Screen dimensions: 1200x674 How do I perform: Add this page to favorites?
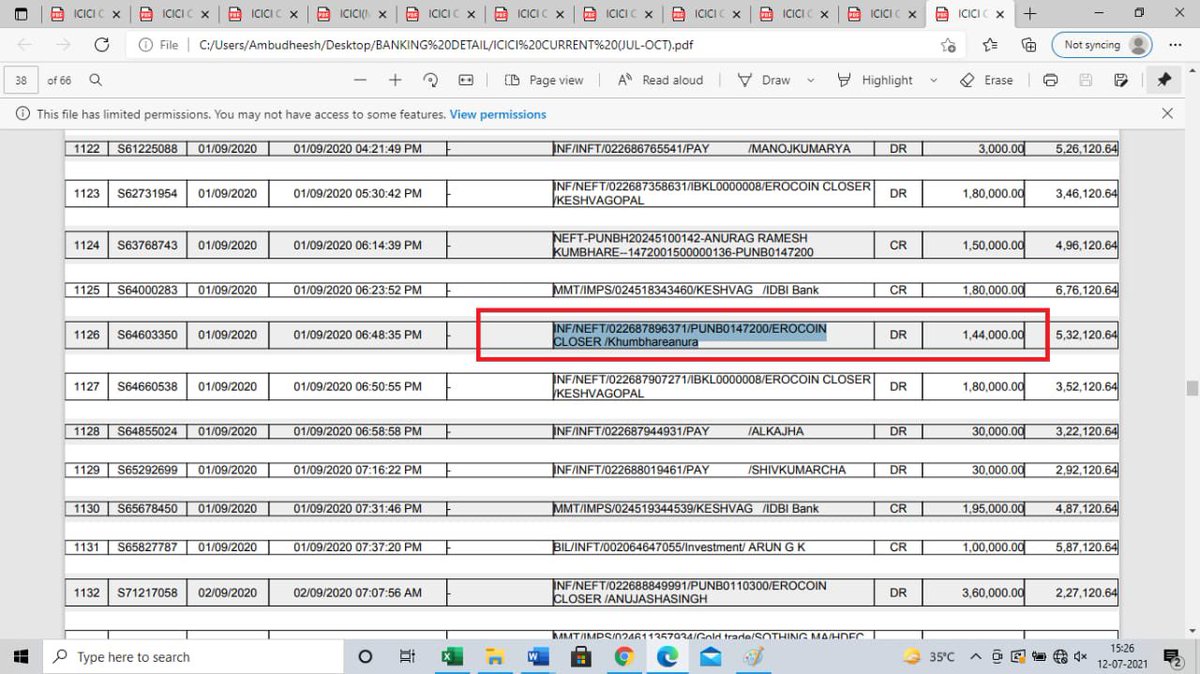(x=947, y=45)
